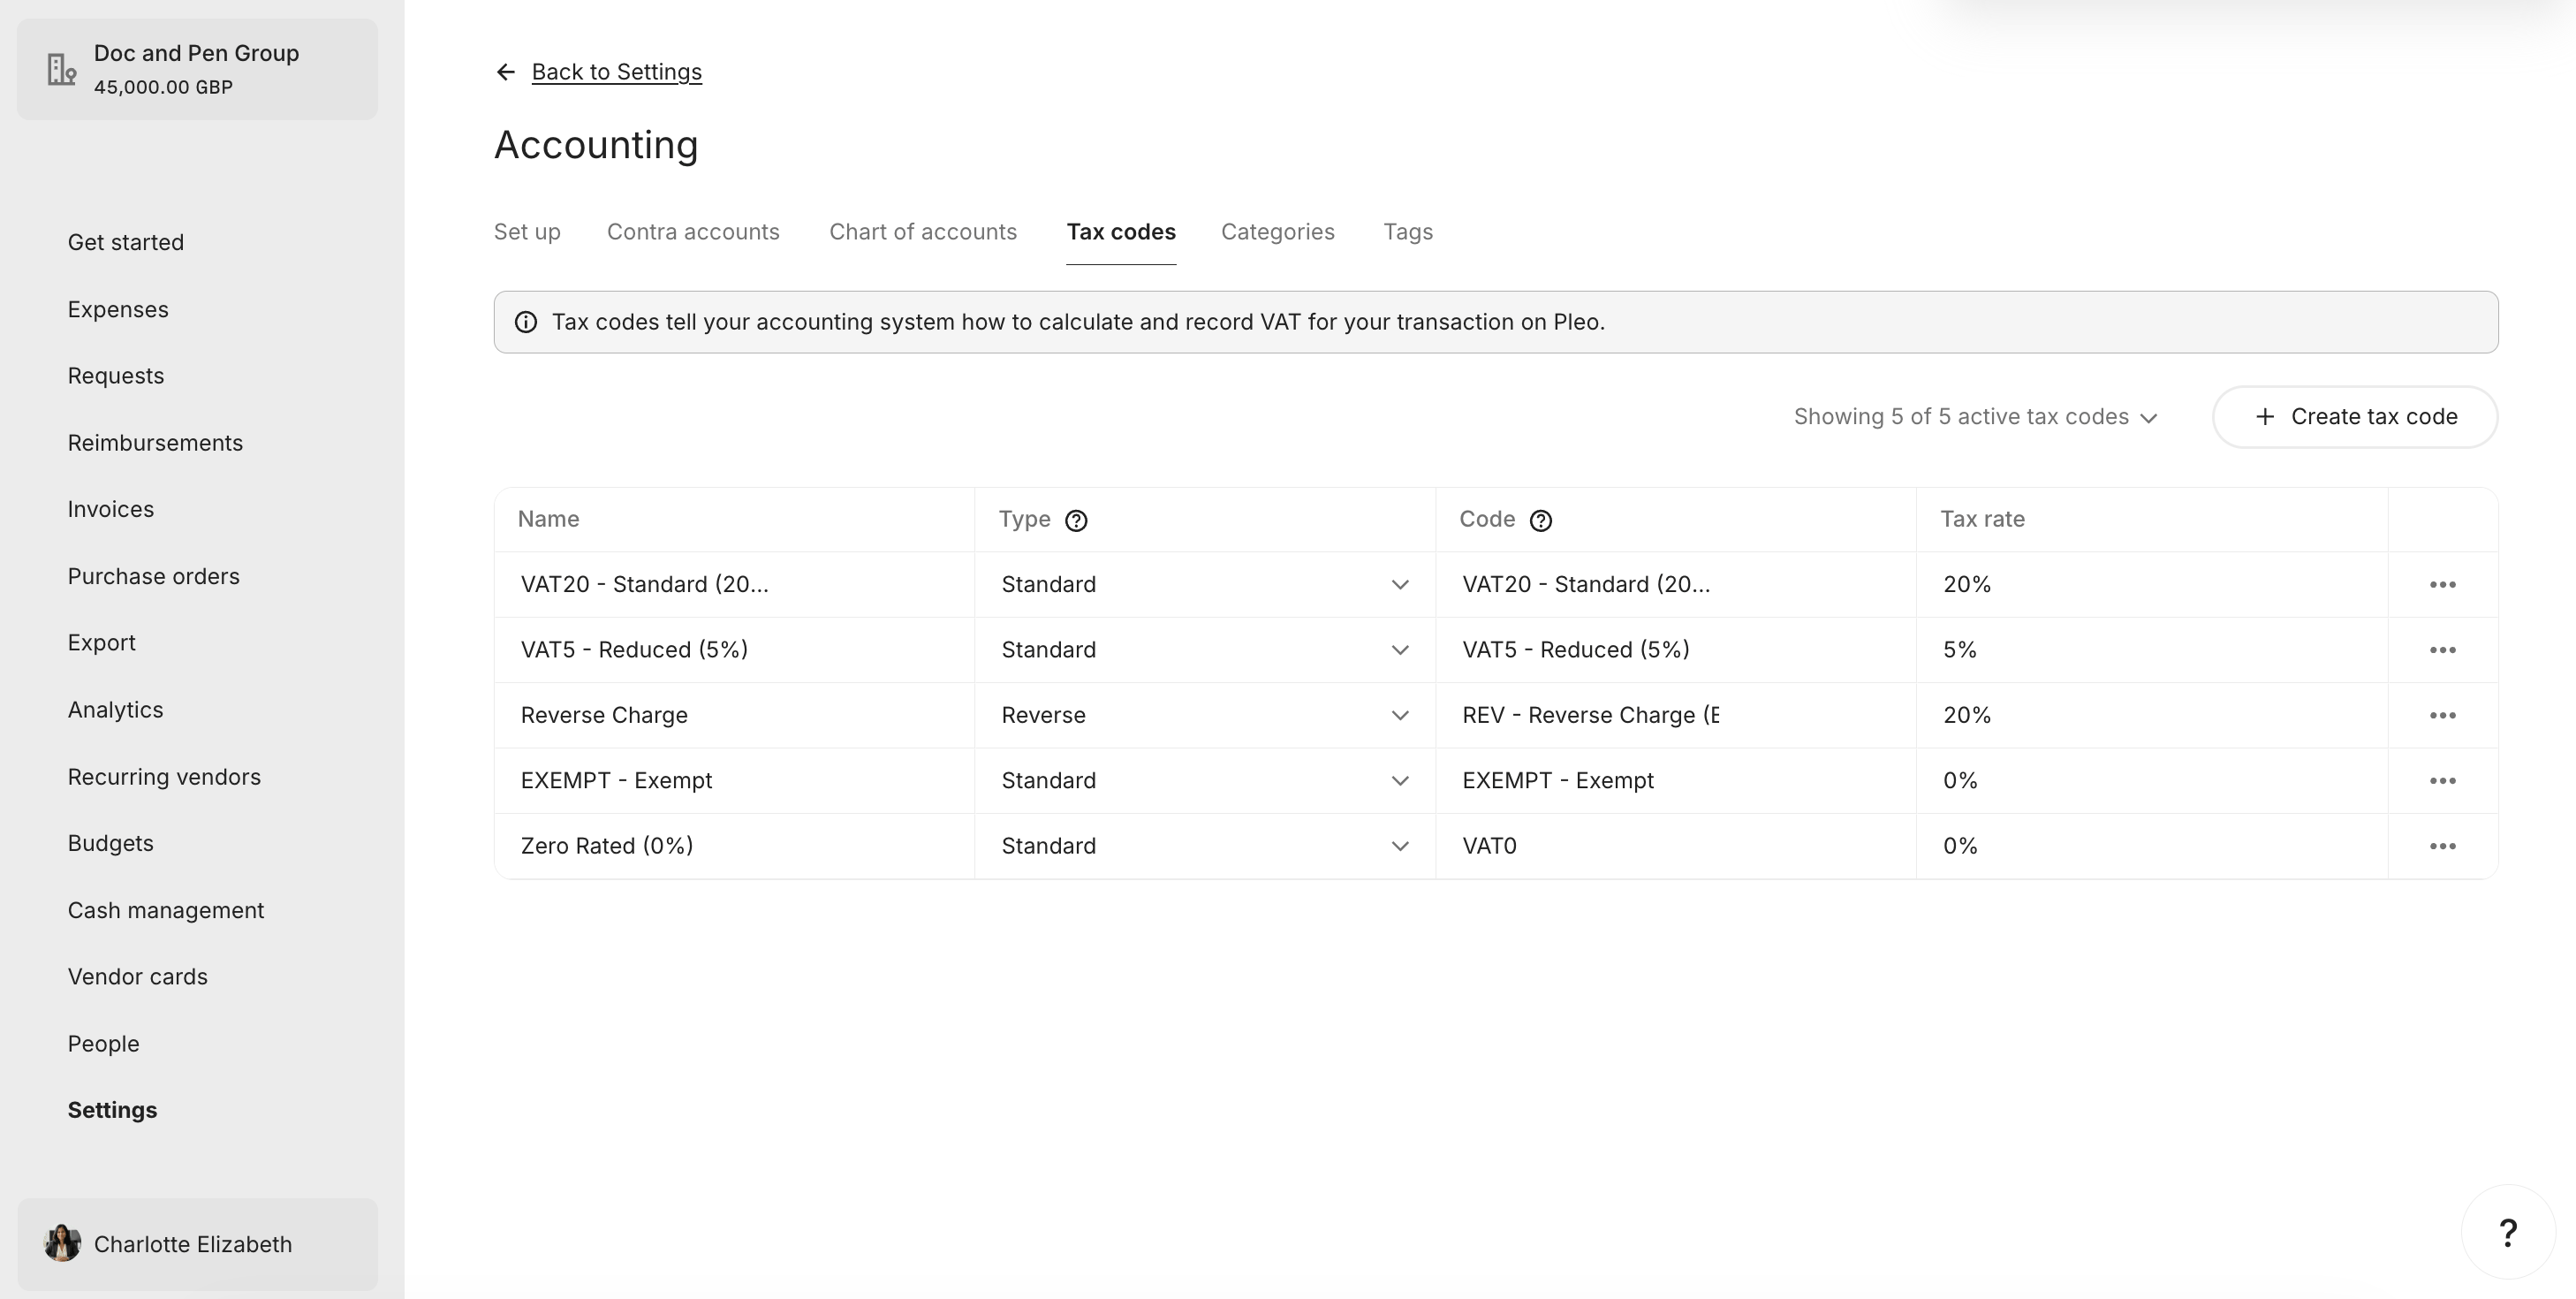2576x1299 pixels.
Task: Open the more options menu for Reverse Charge row
Action: (x=2442, y=715)
